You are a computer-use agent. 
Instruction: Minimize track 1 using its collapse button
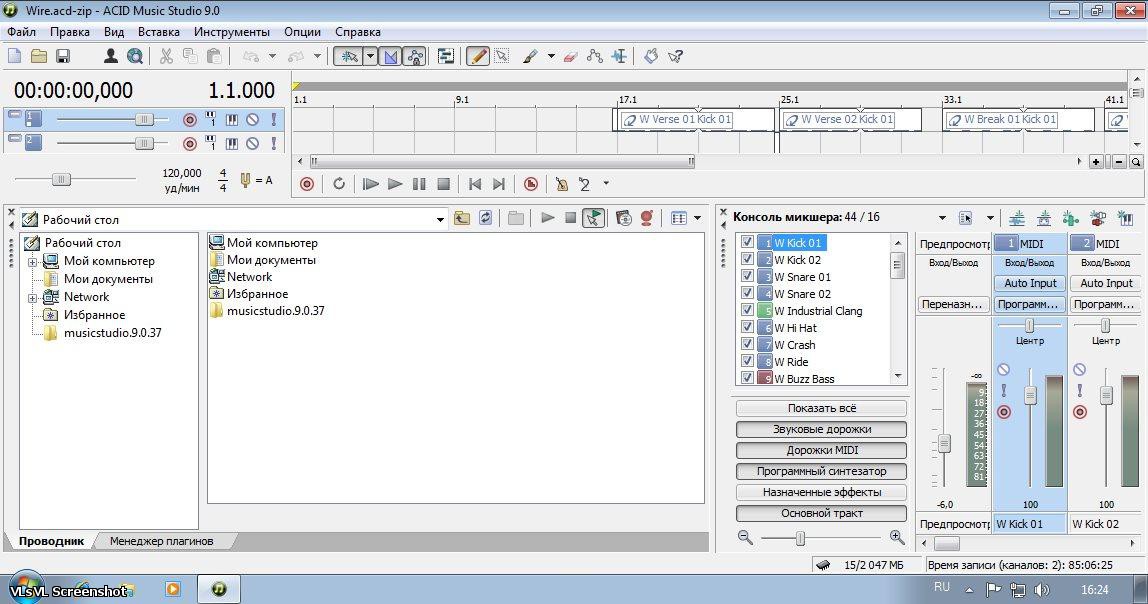(x=14, y=114)
